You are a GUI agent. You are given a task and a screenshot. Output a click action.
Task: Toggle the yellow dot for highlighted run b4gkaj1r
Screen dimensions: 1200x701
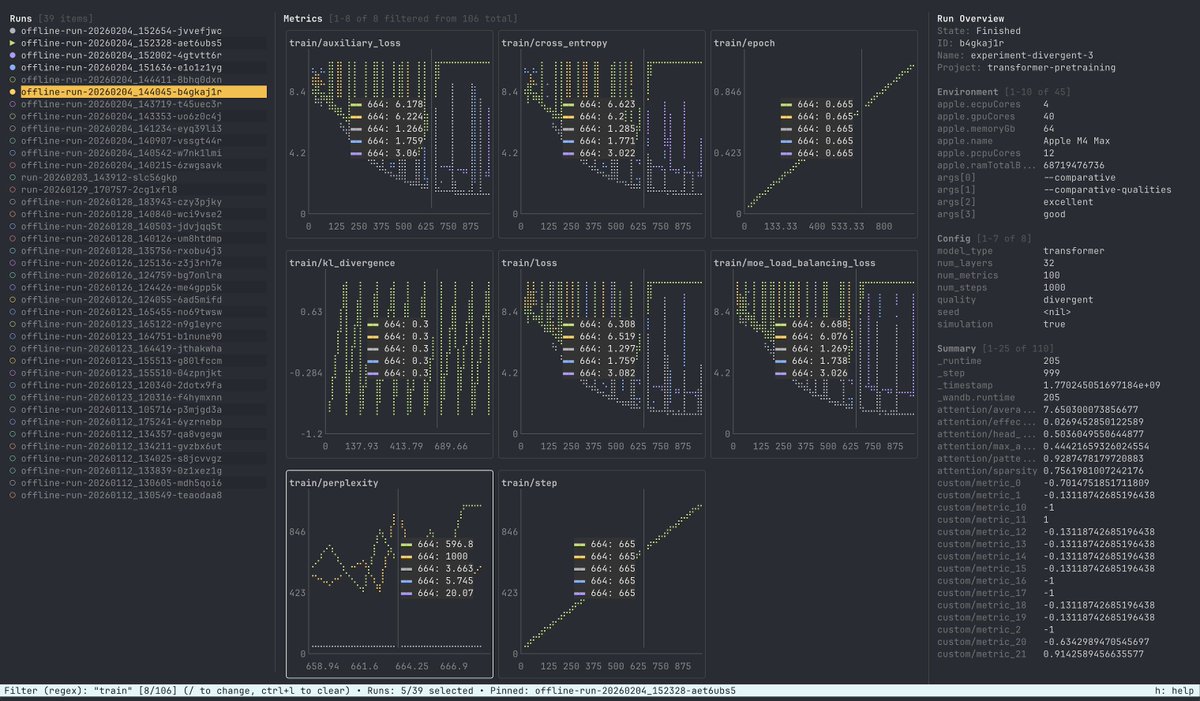coord(12,92)
